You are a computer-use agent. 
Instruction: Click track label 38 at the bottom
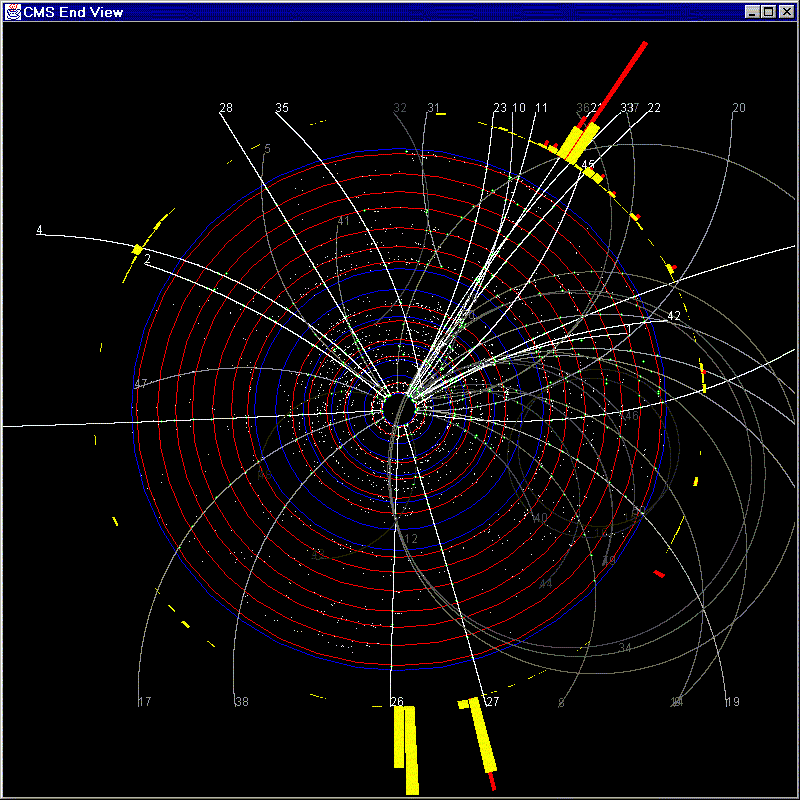coord(241,702)
